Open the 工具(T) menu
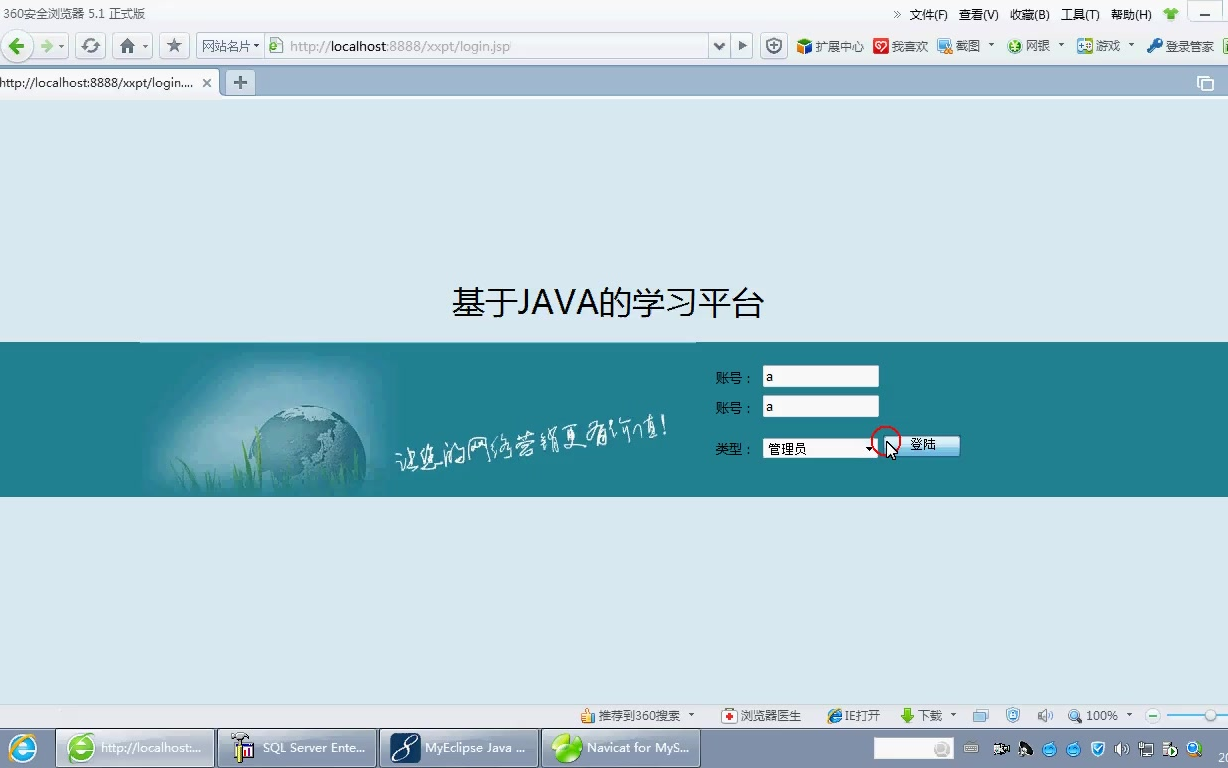 [1080, 14]
